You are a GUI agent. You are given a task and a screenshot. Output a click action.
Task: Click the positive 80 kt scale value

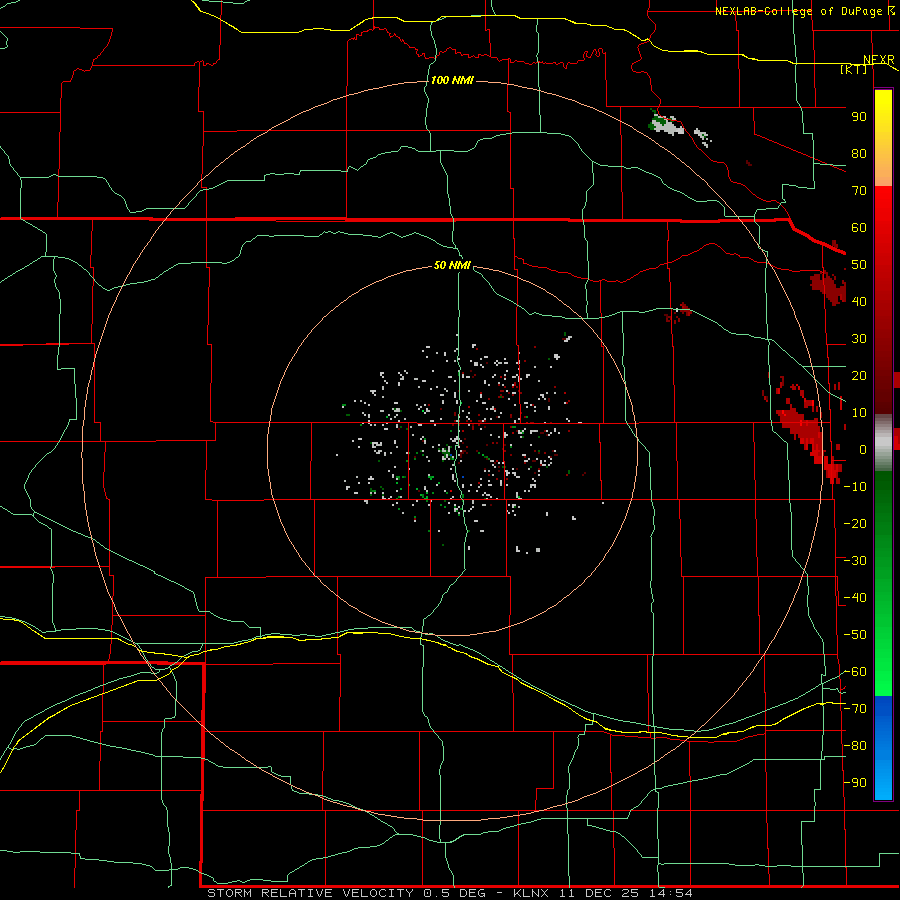click(x=859, y=154)
